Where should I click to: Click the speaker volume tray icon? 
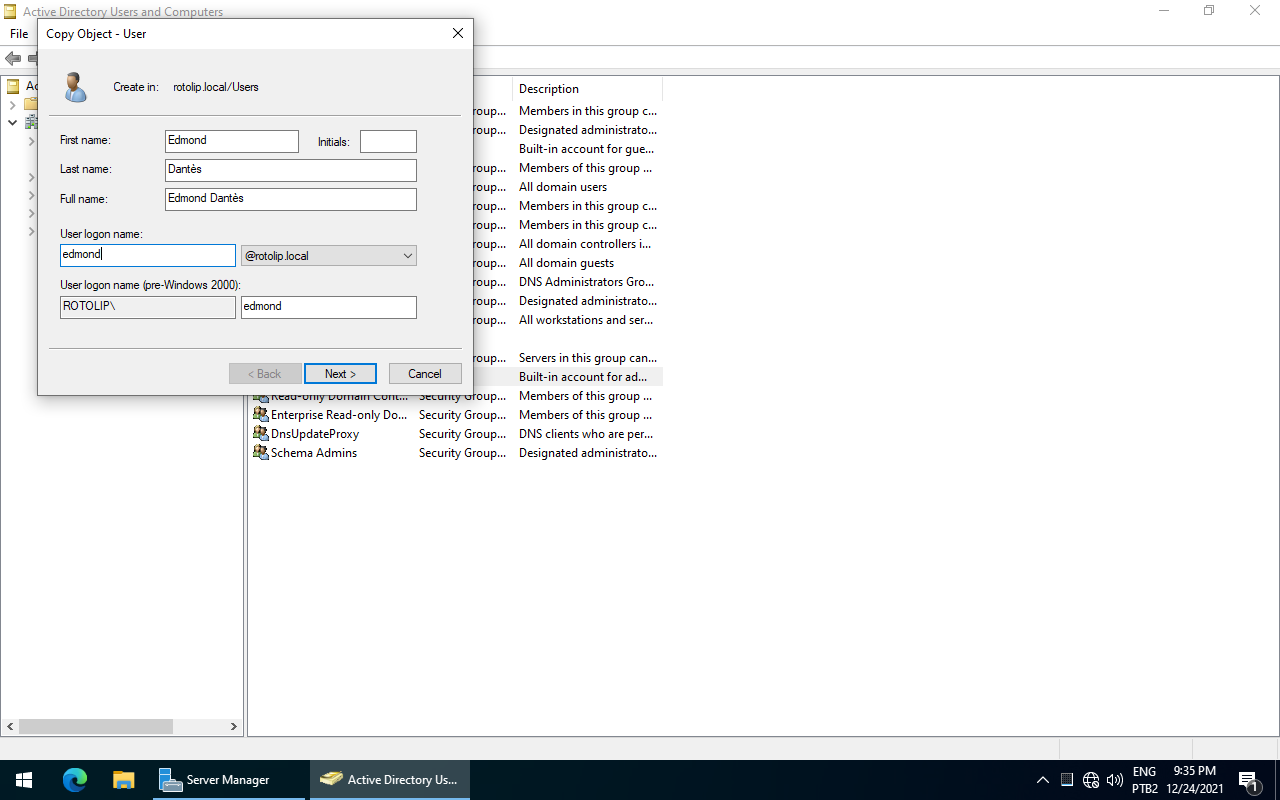point(1115,780)
